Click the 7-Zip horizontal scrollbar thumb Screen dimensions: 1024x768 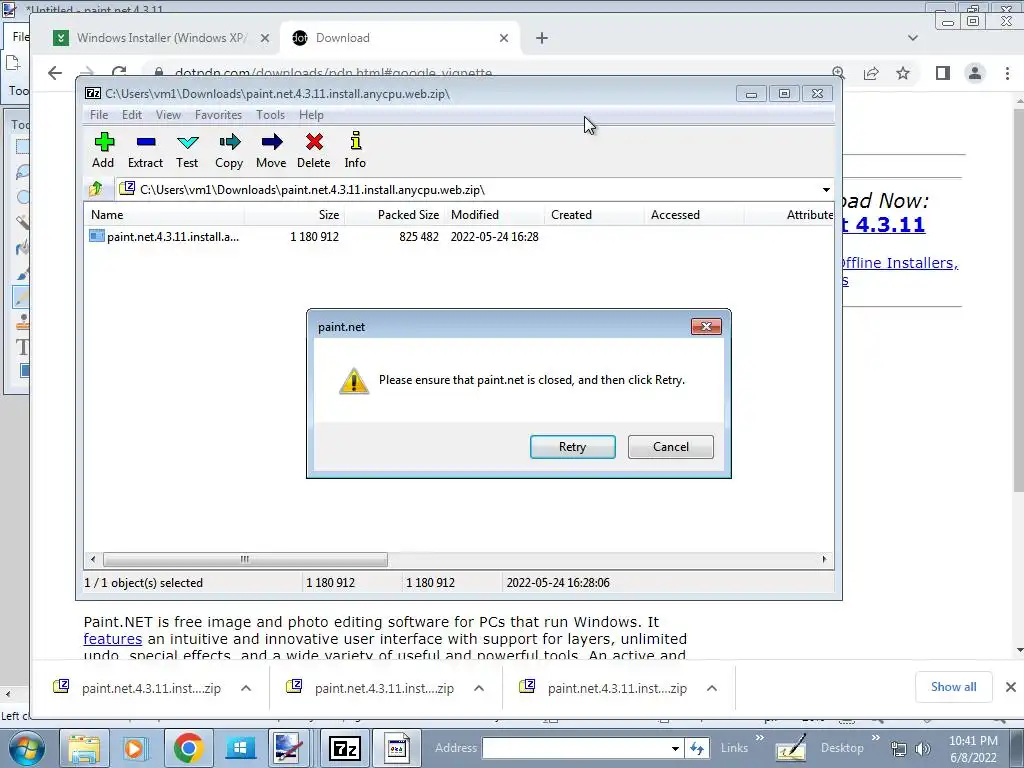(245, 560)
